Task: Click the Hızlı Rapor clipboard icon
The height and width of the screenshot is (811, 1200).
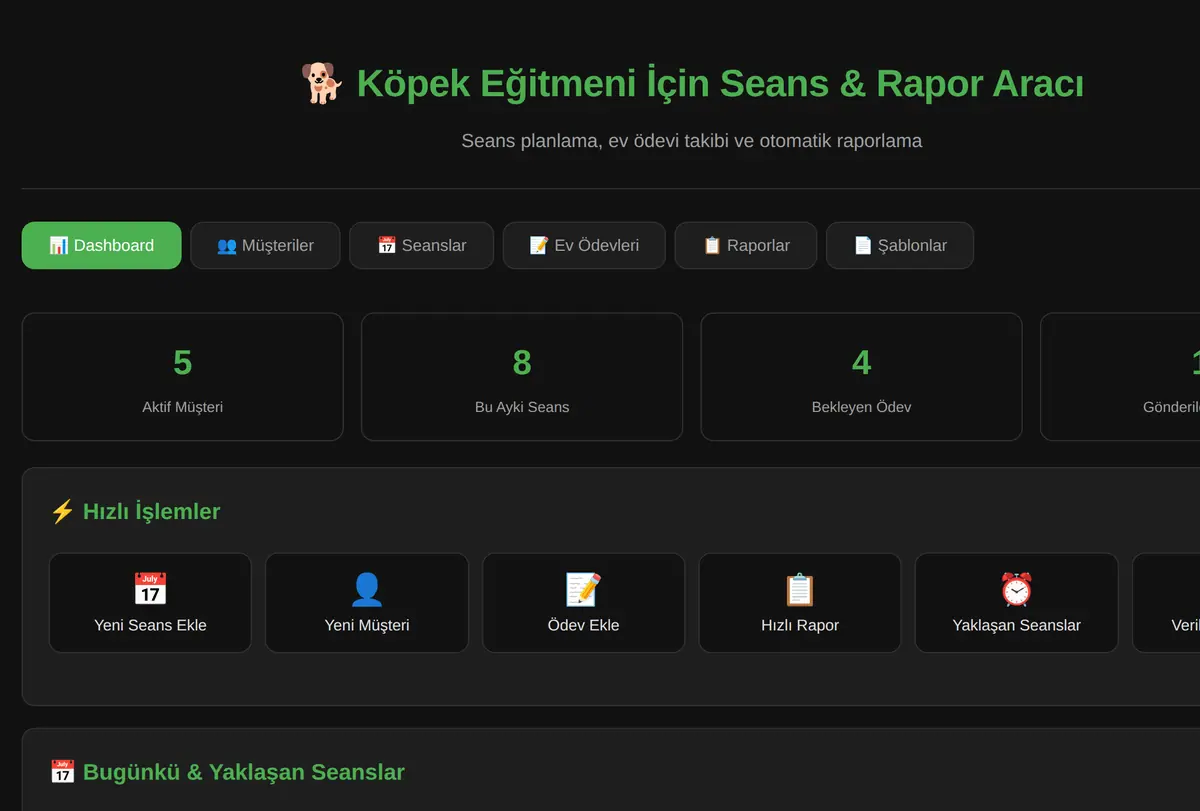Action: 800,589
